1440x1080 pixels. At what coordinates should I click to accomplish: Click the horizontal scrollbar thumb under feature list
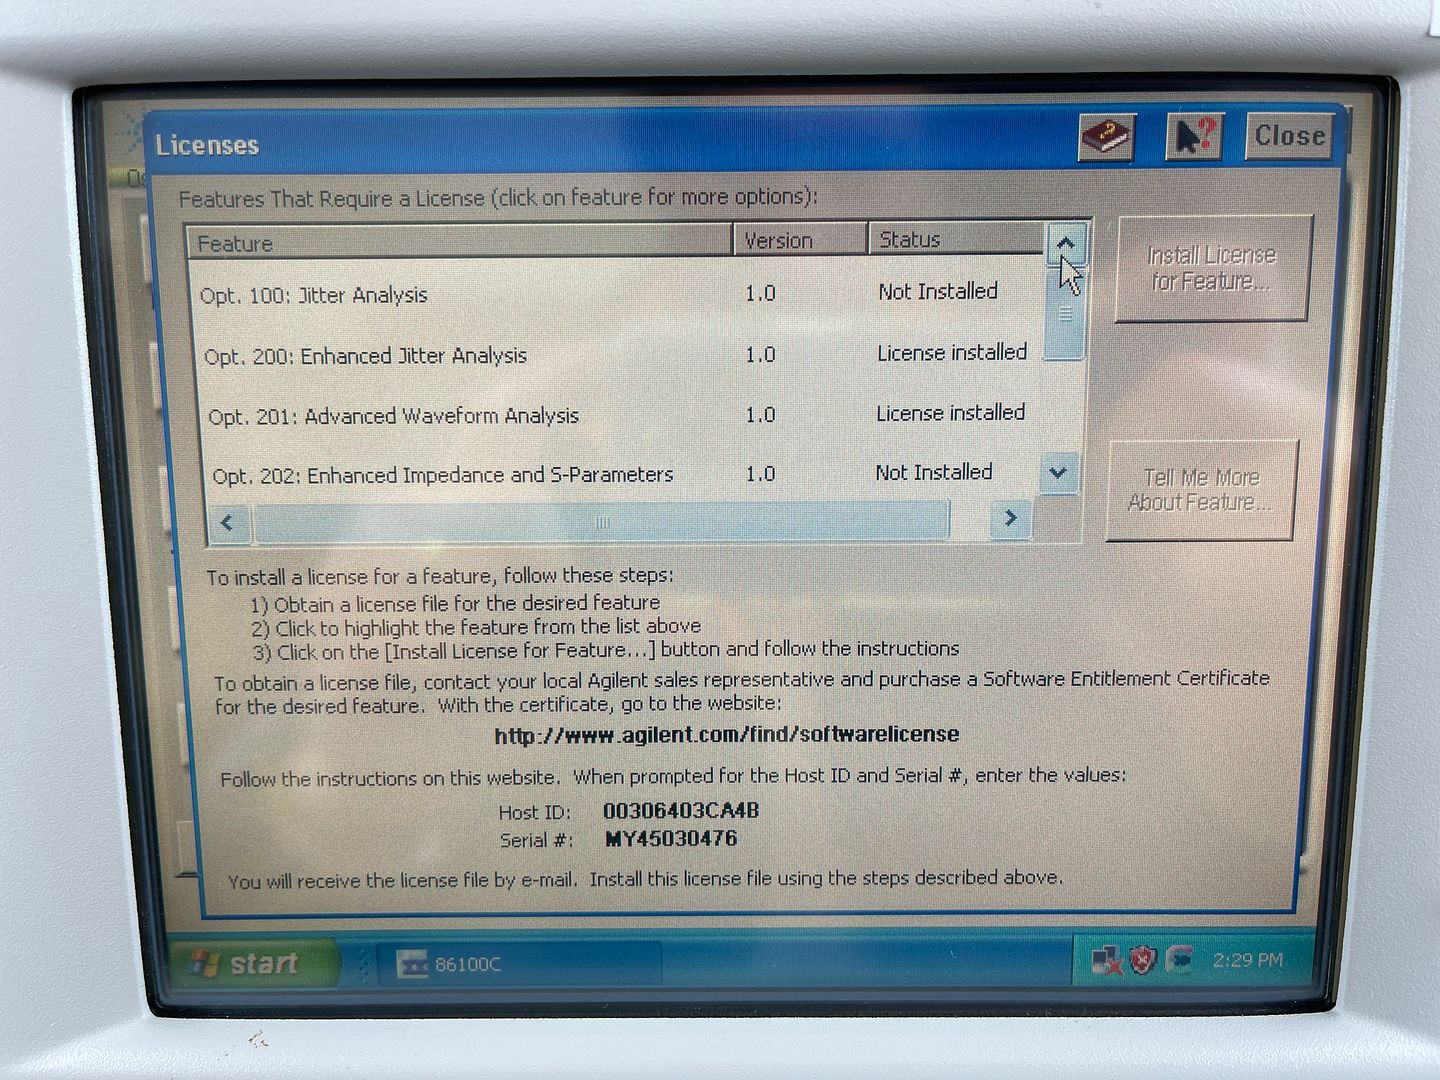[x=600, y=522]
